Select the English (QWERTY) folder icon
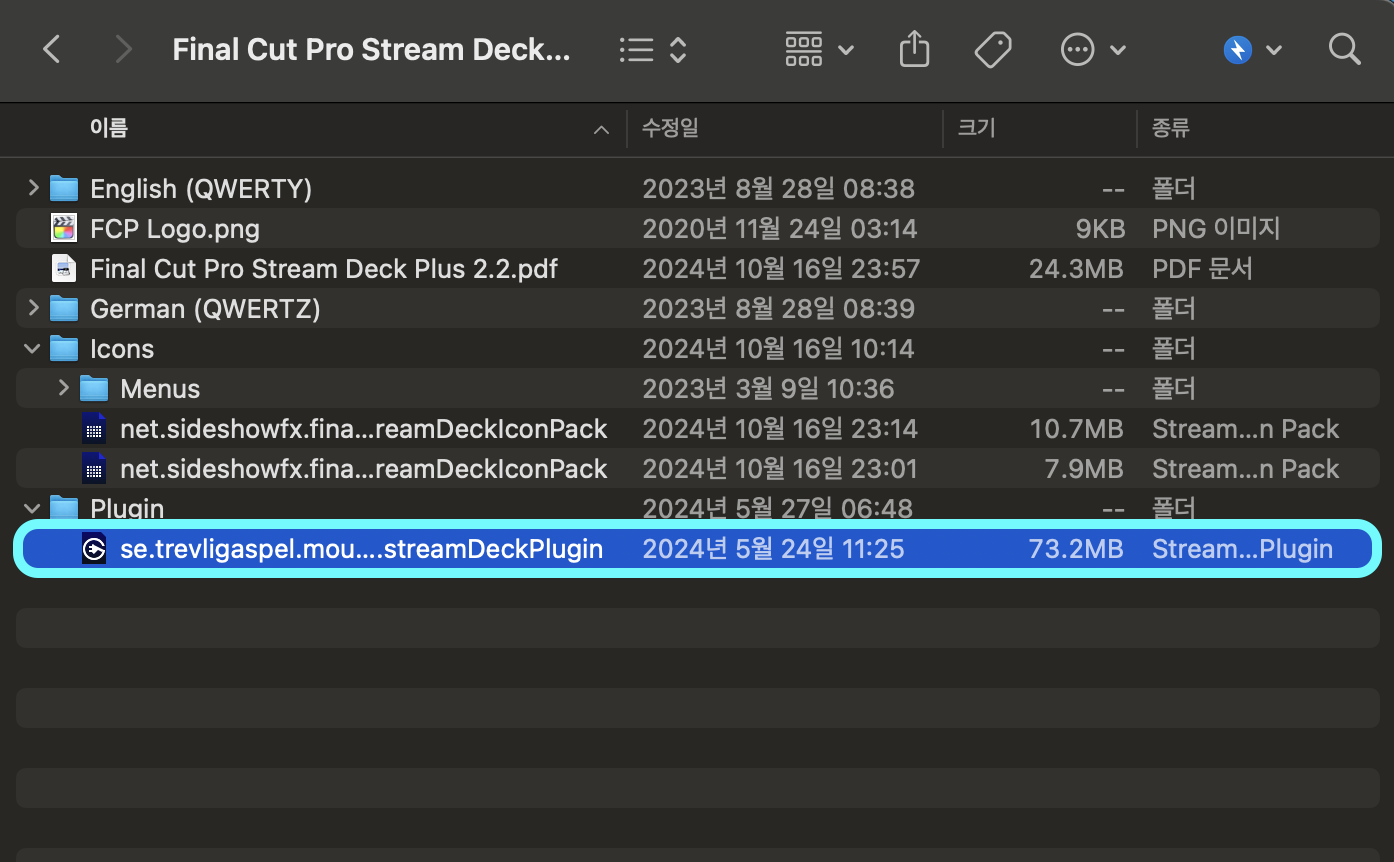This screenshot has height=862, width=1394. click(64, 188)
